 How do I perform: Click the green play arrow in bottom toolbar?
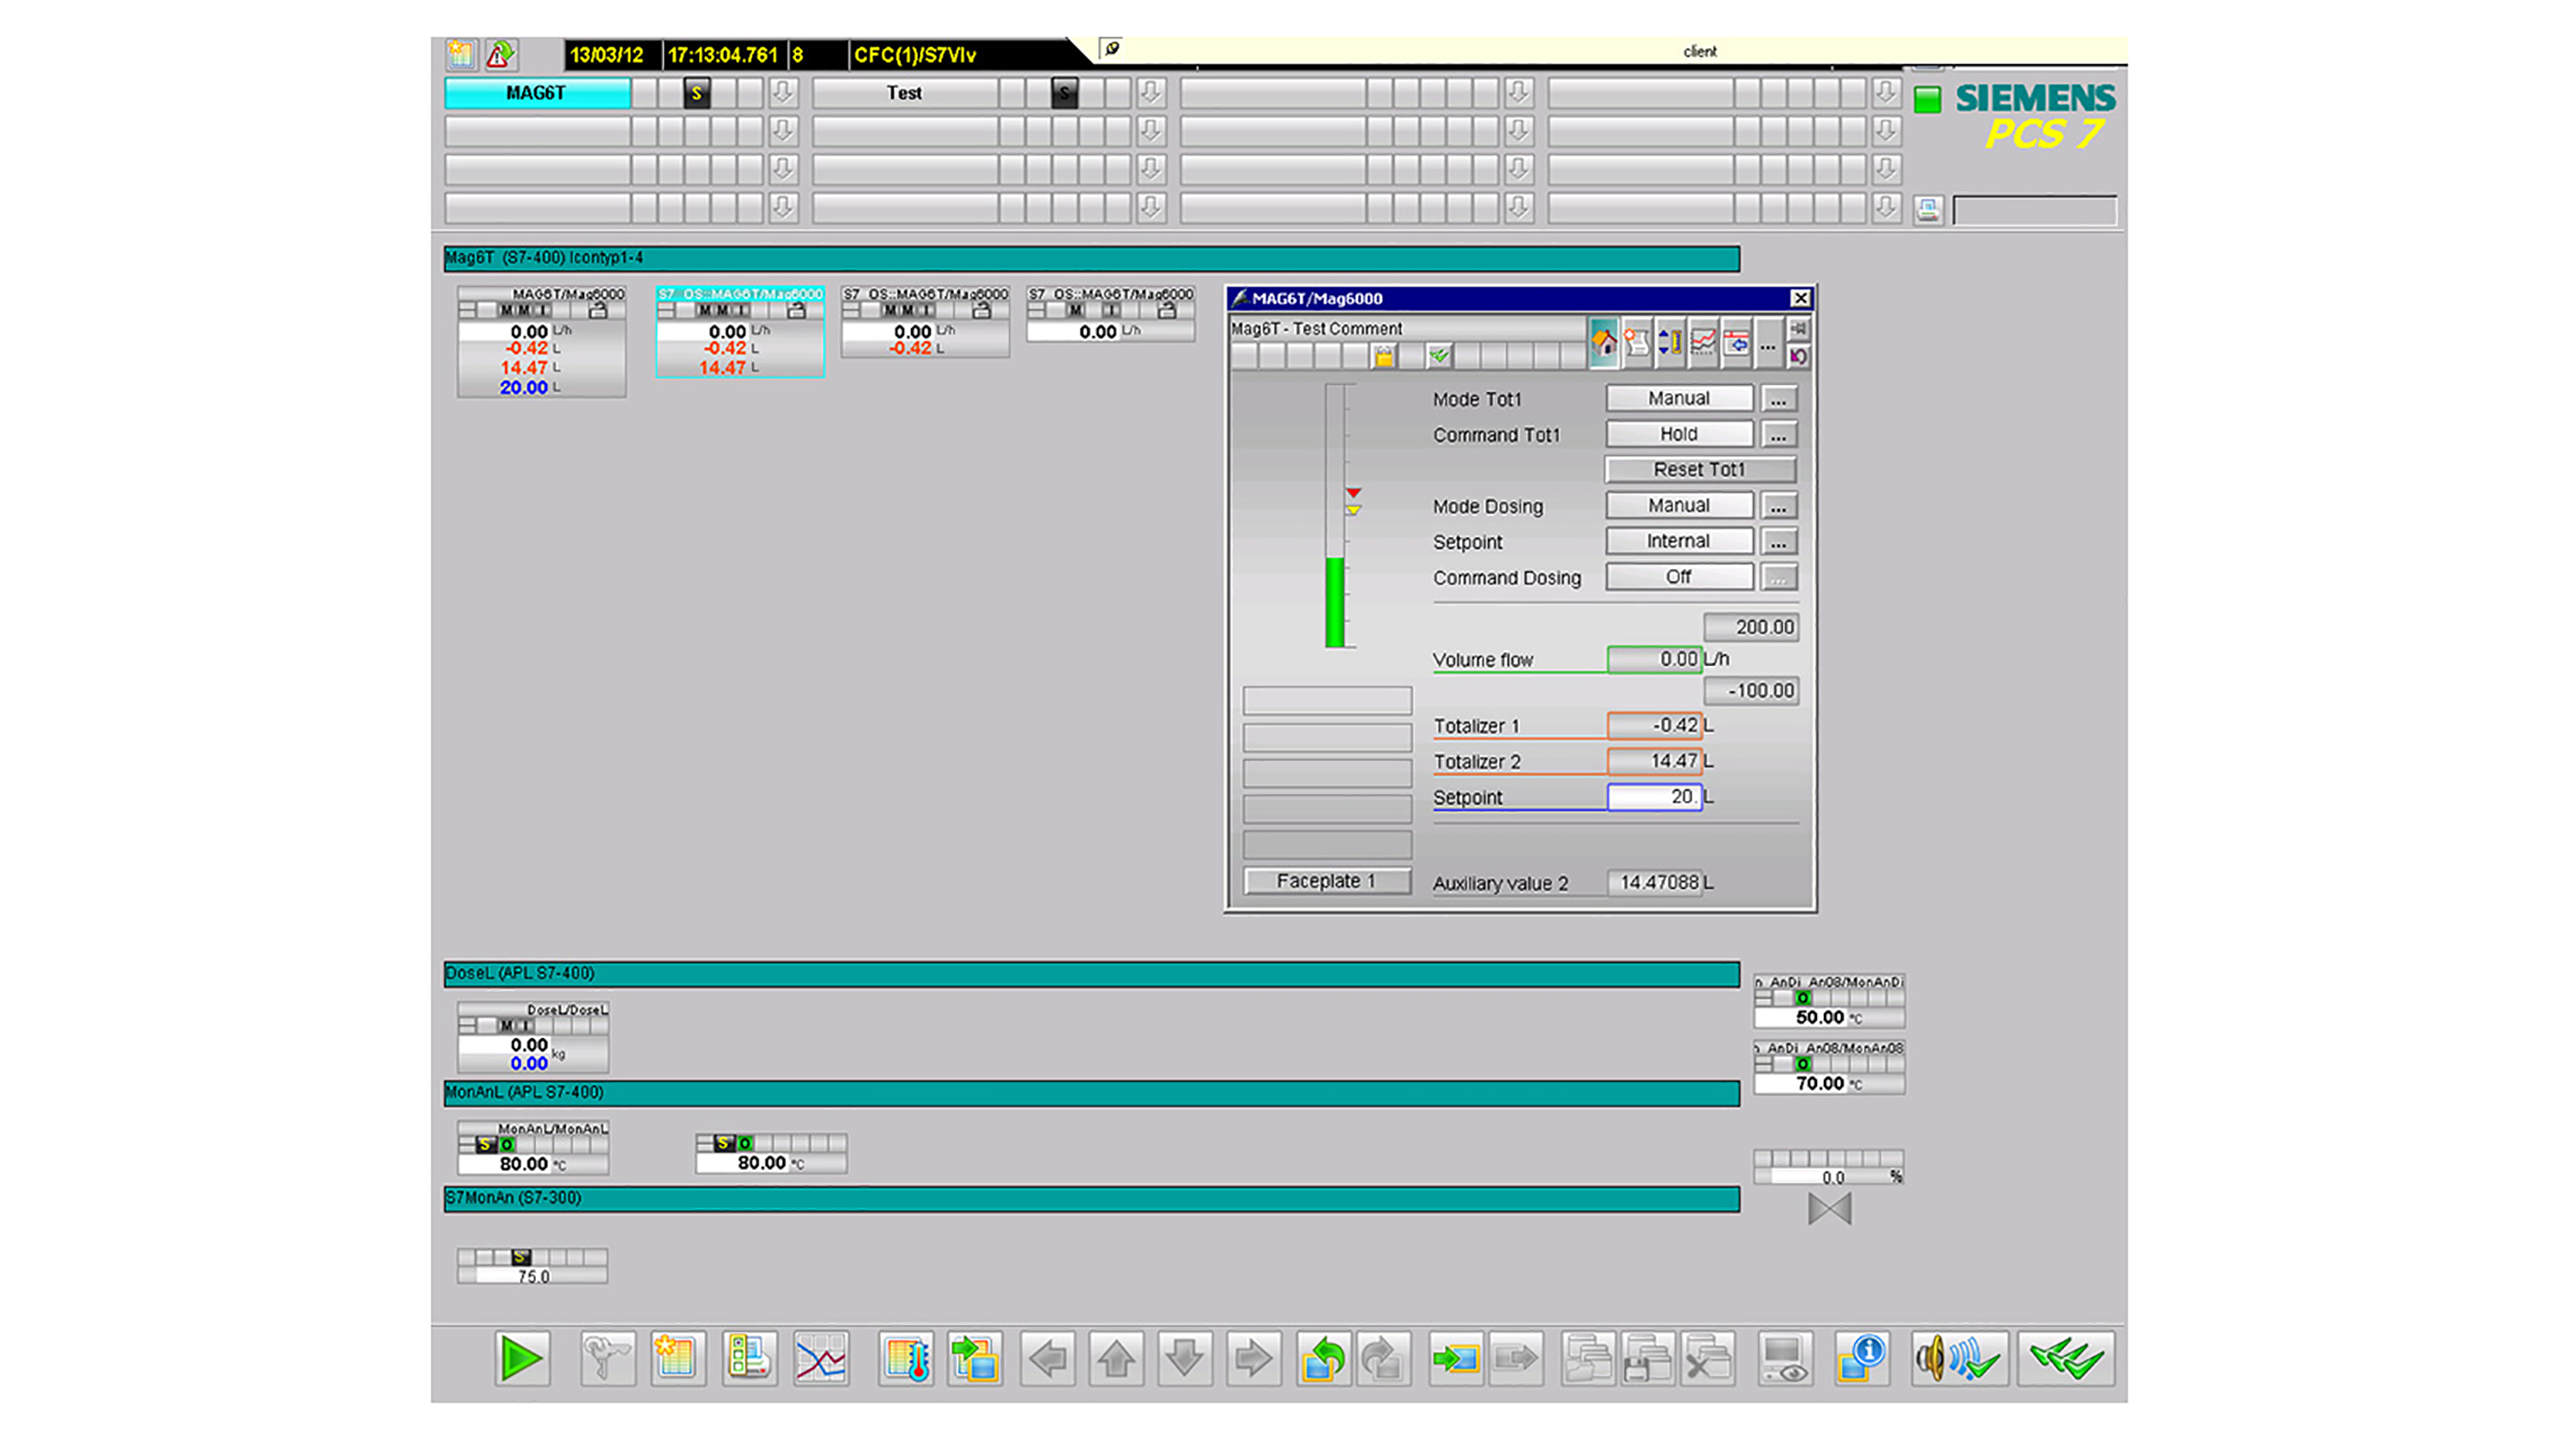pyautogui.click(x=521, y=1359)
